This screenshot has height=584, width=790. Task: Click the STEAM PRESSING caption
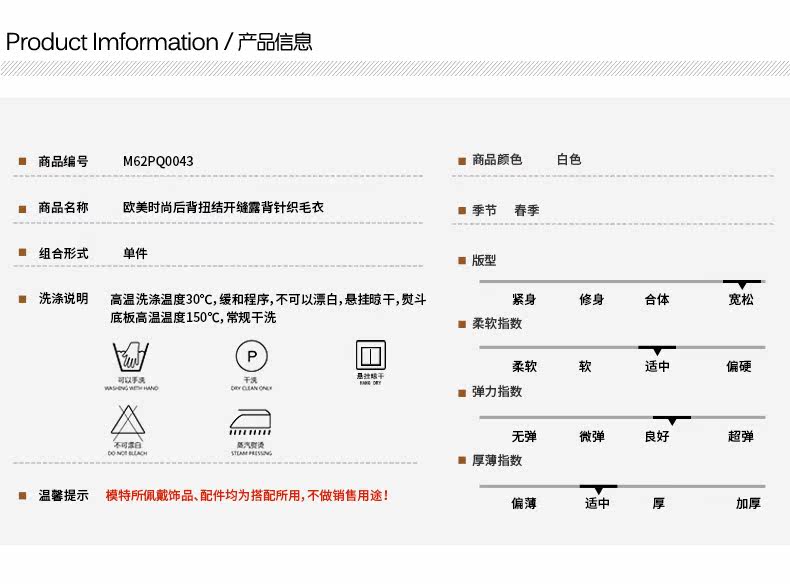[251, 453]
